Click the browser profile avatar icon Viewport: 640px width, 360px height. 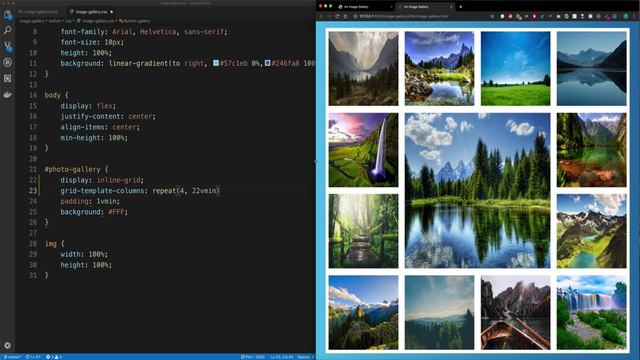click(626, 16)
